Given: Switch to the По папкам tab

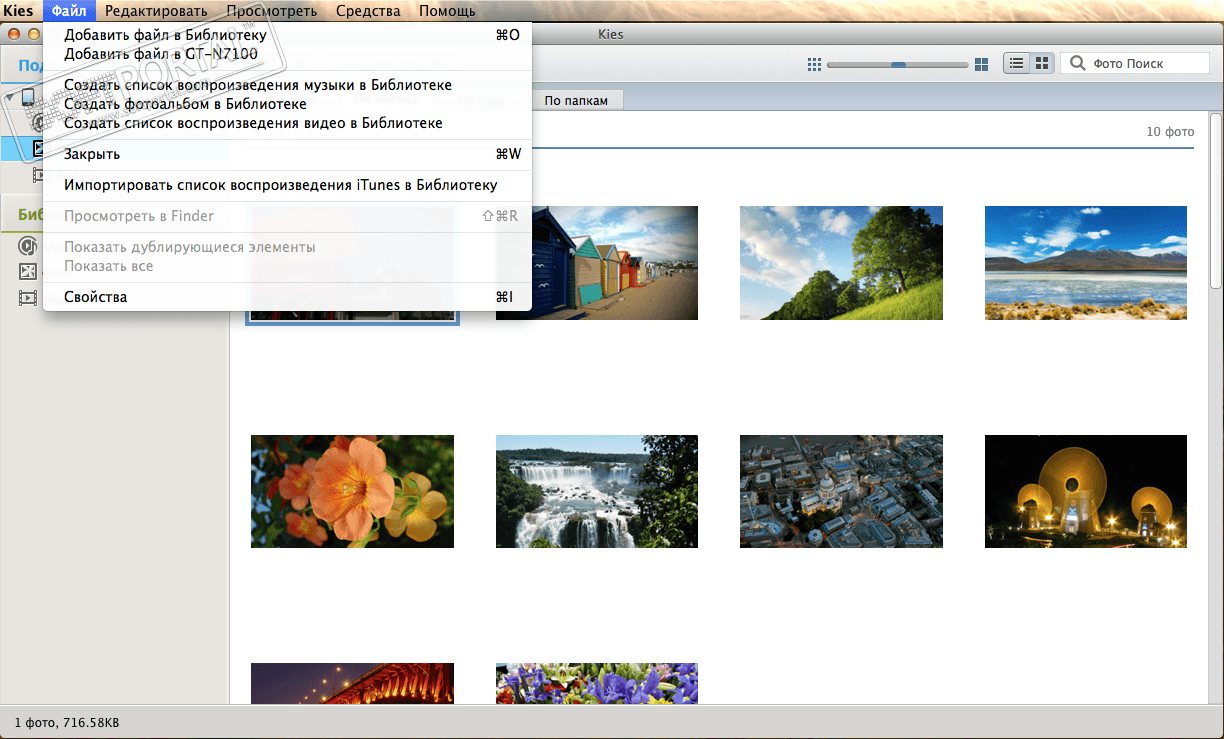Looking at the screenshot, I should (576, 100).
